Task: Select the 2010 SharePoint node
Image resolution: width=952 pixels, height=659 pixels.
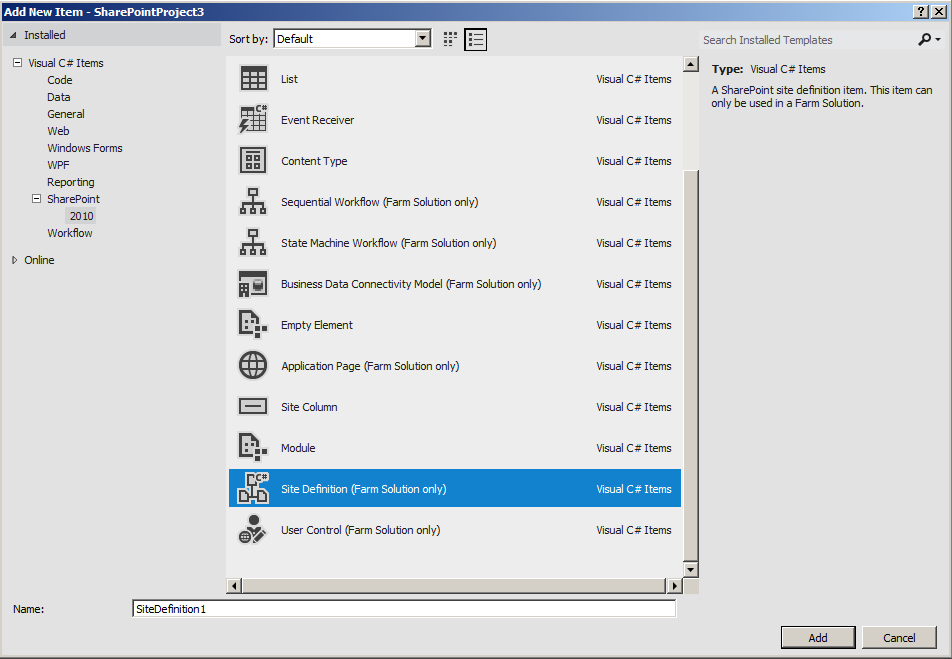Action: pyautogui.click(x=81, y=216)
